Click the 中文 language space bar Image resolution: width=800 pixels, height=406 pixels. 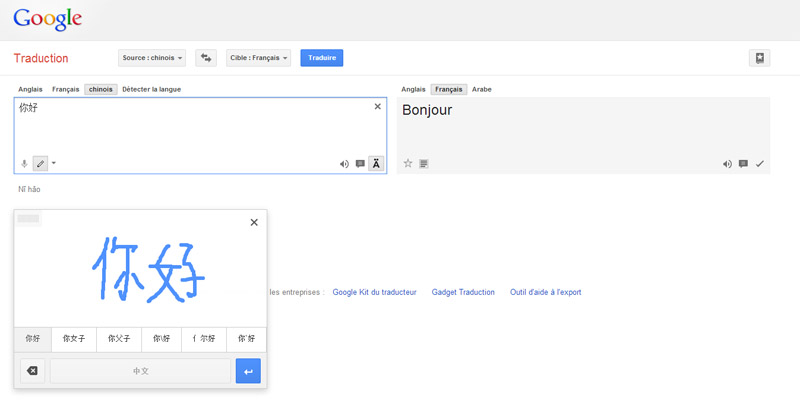140,371
